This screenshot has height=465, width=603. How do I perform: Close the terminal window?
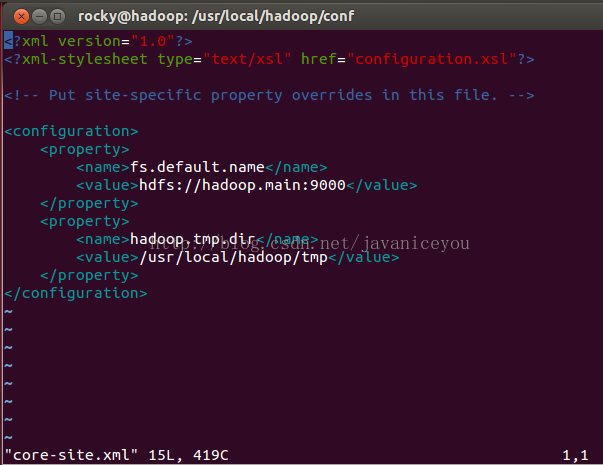tap(21, 17)
